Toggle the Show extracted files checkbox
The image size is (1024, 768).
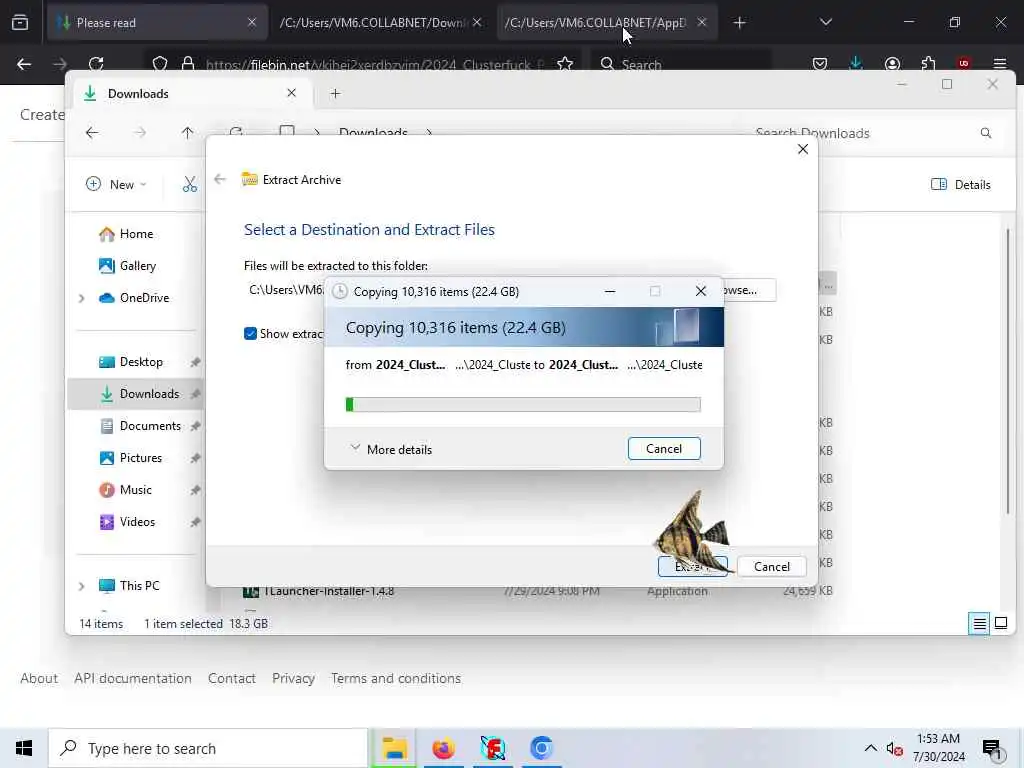point(250,334)
